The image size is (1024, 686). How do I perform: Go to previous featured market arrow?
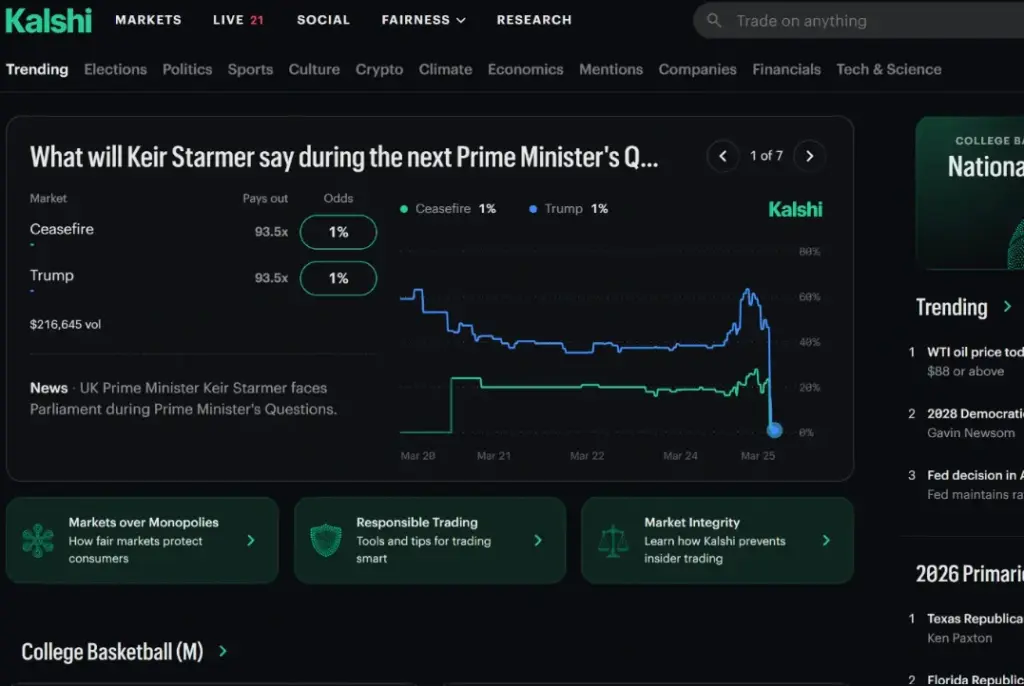723,156
